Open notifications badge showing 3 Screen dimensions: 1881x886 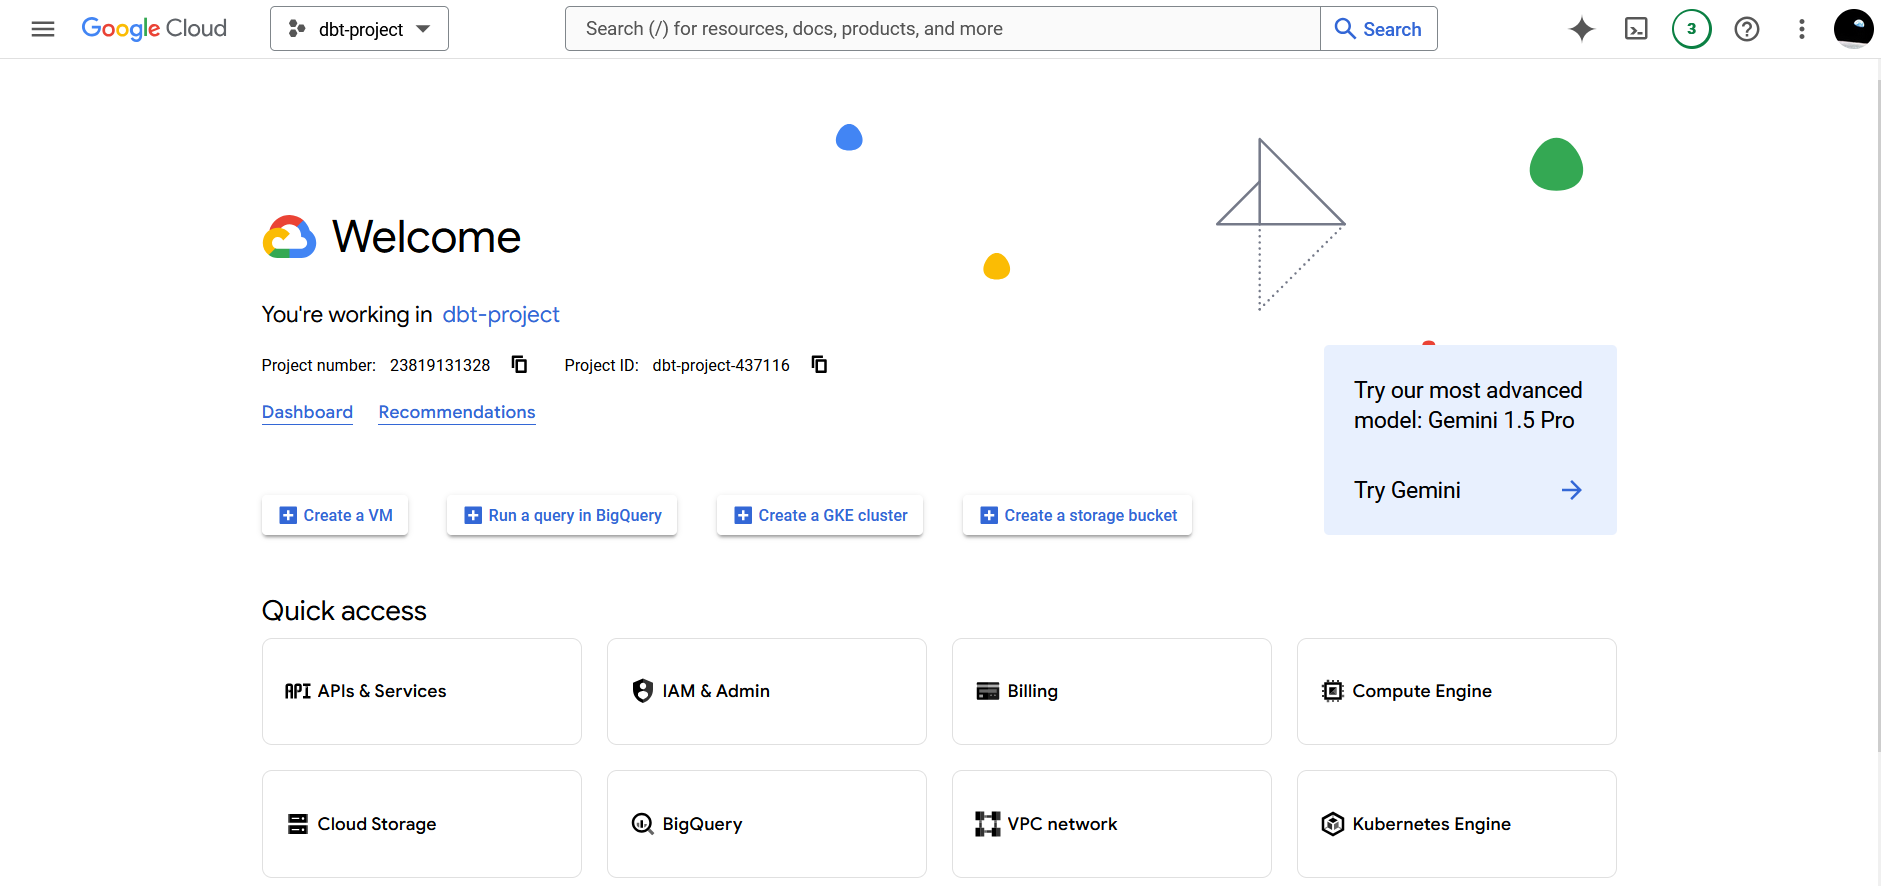1692,29
